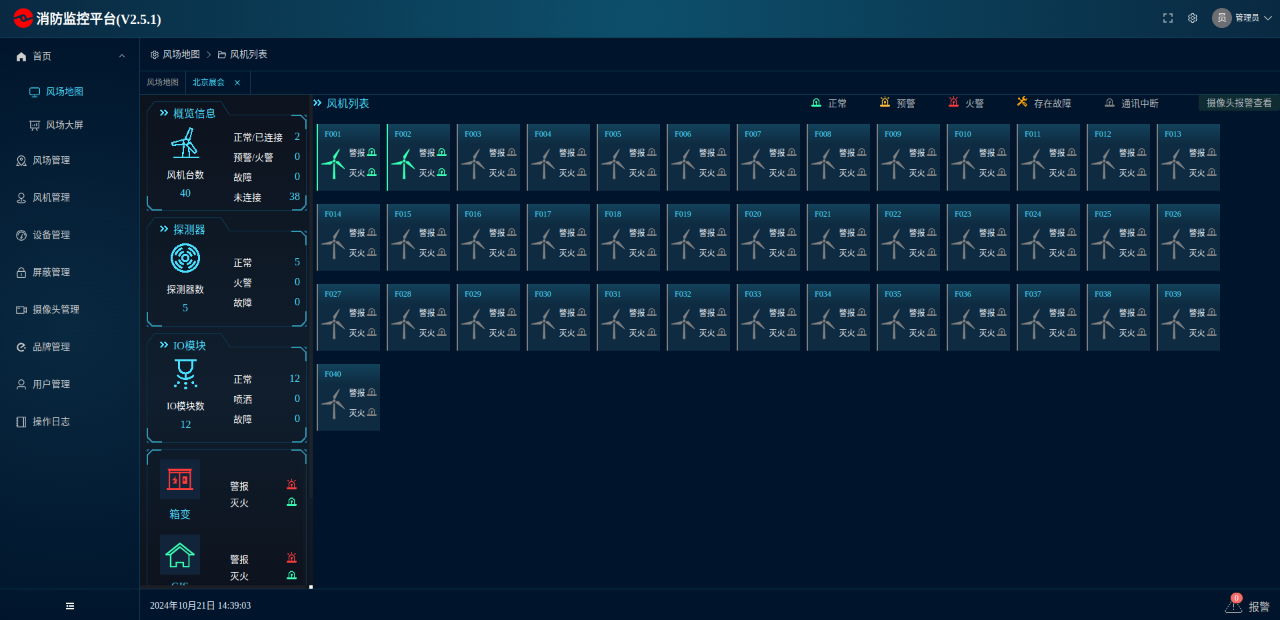The width and height of the screenshot is (1280, 620).
Task: Open settings via the gear icon
Action: [x=1192, y=18]
